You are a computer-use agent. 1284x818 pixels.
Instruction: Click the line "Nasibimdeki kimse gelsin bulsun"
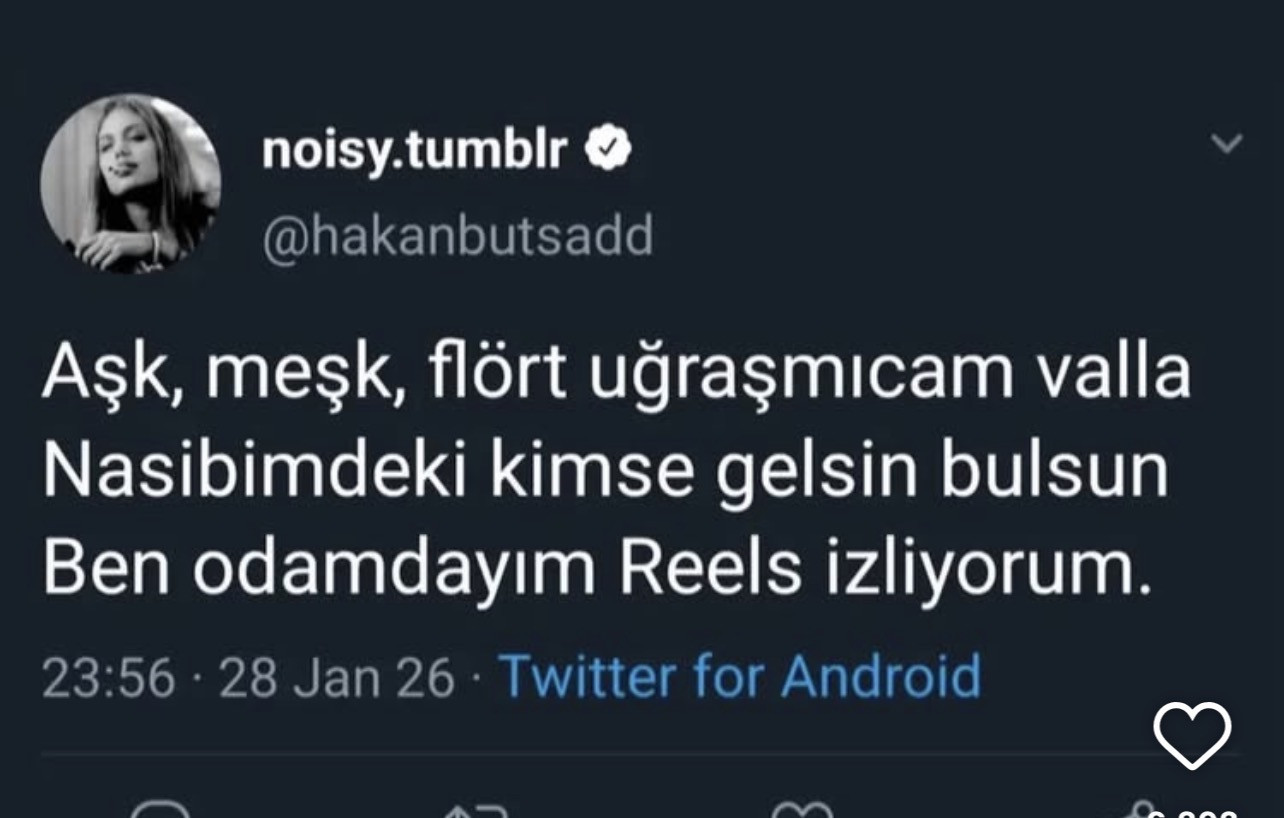pos(605,470)
